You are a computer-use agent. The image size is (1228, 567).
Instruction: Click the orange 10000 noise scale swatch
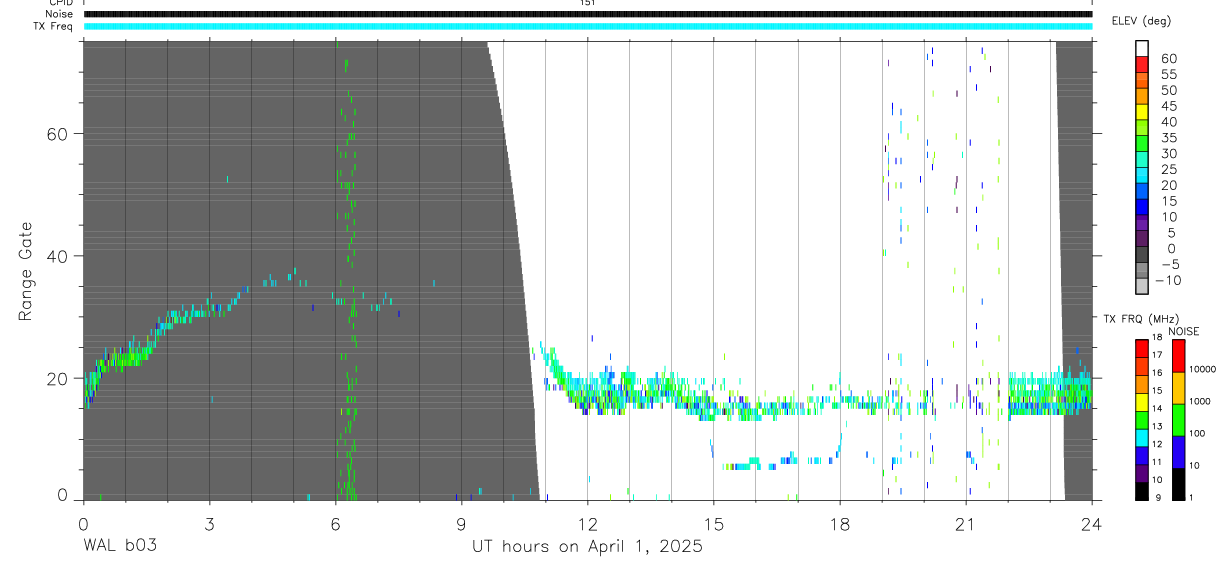[1178, 387]
